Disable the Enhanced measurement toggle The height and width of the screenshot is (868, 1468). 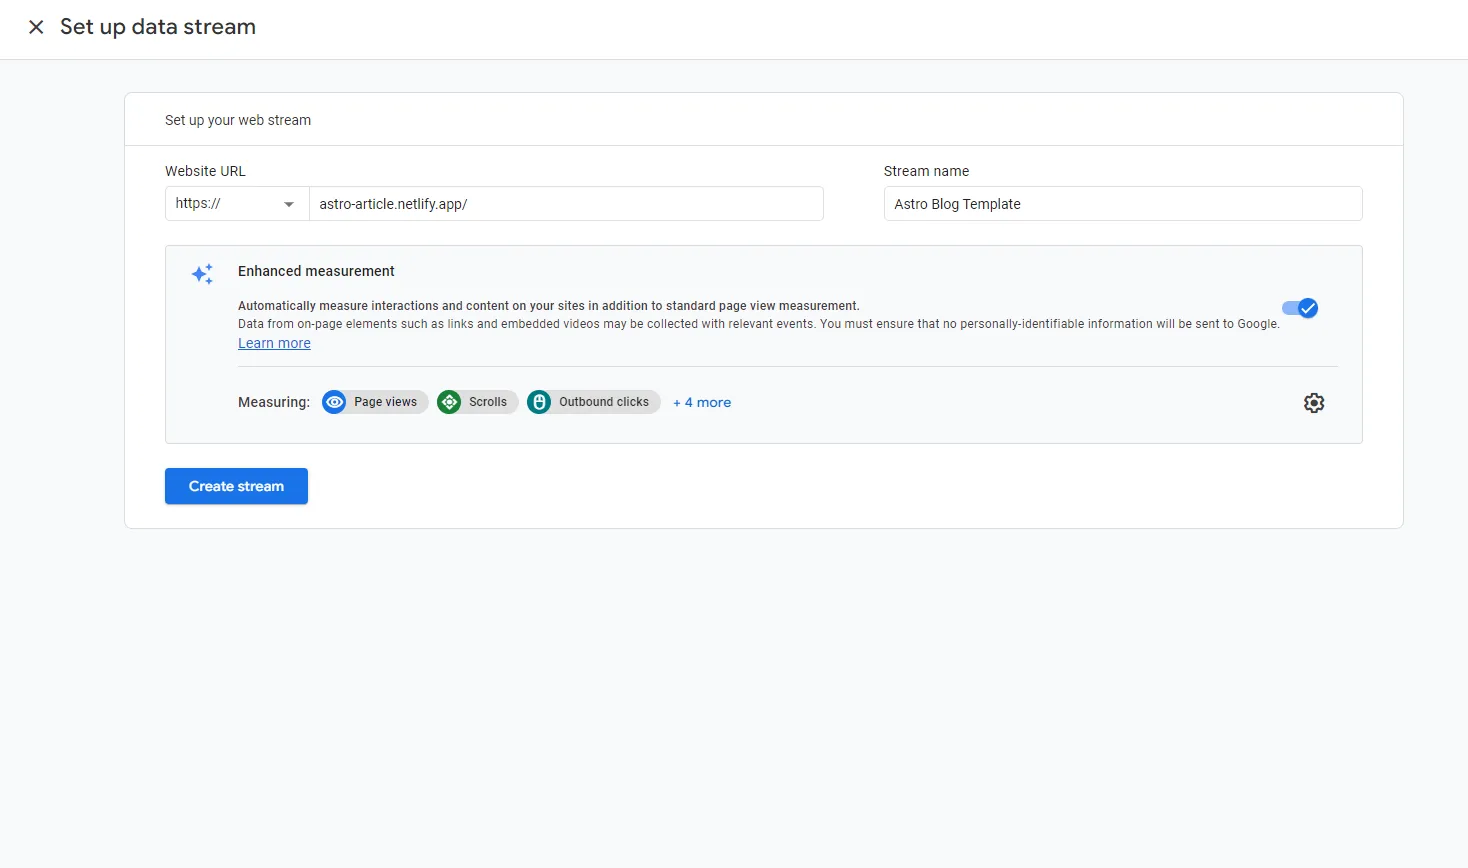click(1300, 308)
